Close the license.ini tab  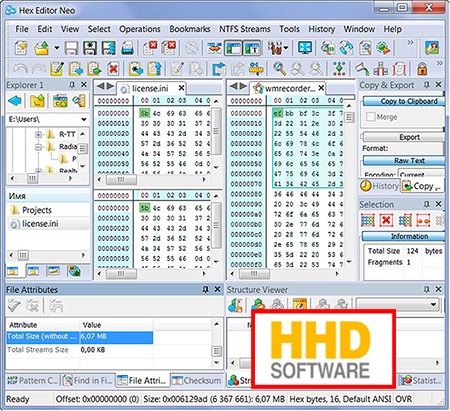coord(181,88)
